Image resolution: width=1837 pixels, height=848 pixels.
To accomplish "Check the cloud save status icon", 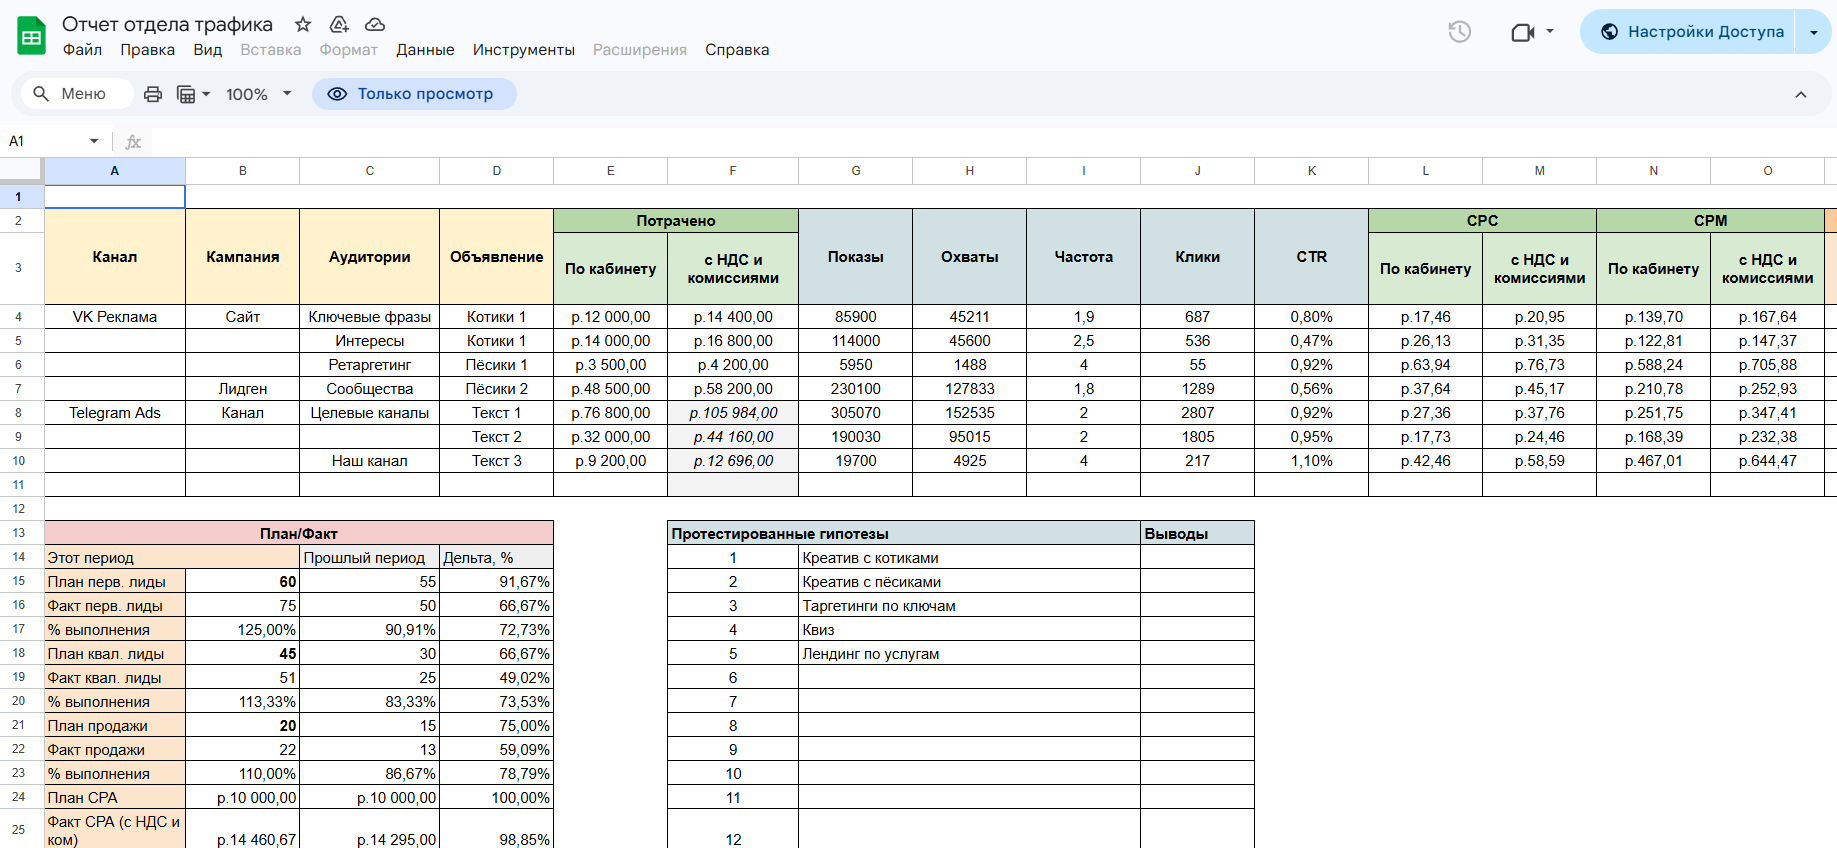I will click(x=375, y=24).
